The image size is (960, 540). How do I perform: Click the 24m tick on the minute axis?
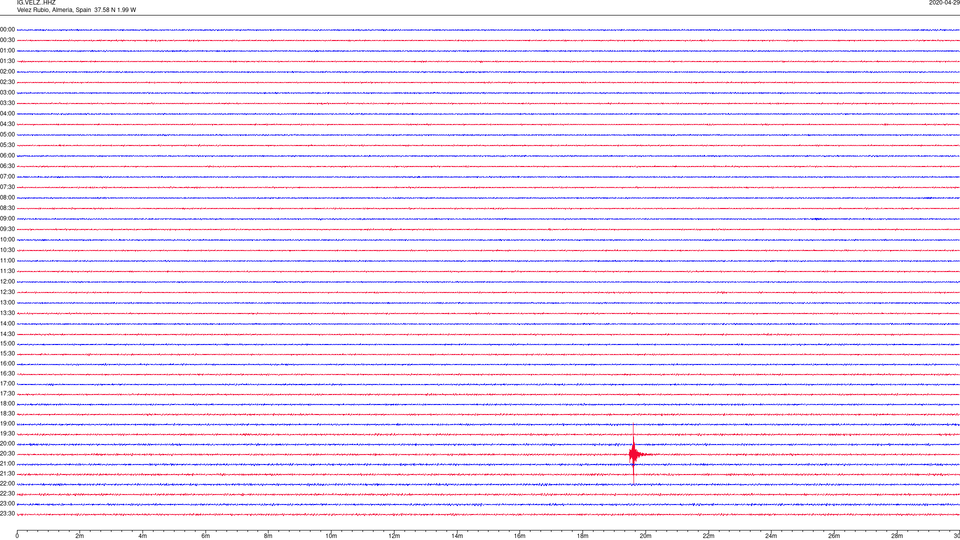click(771, 536)
